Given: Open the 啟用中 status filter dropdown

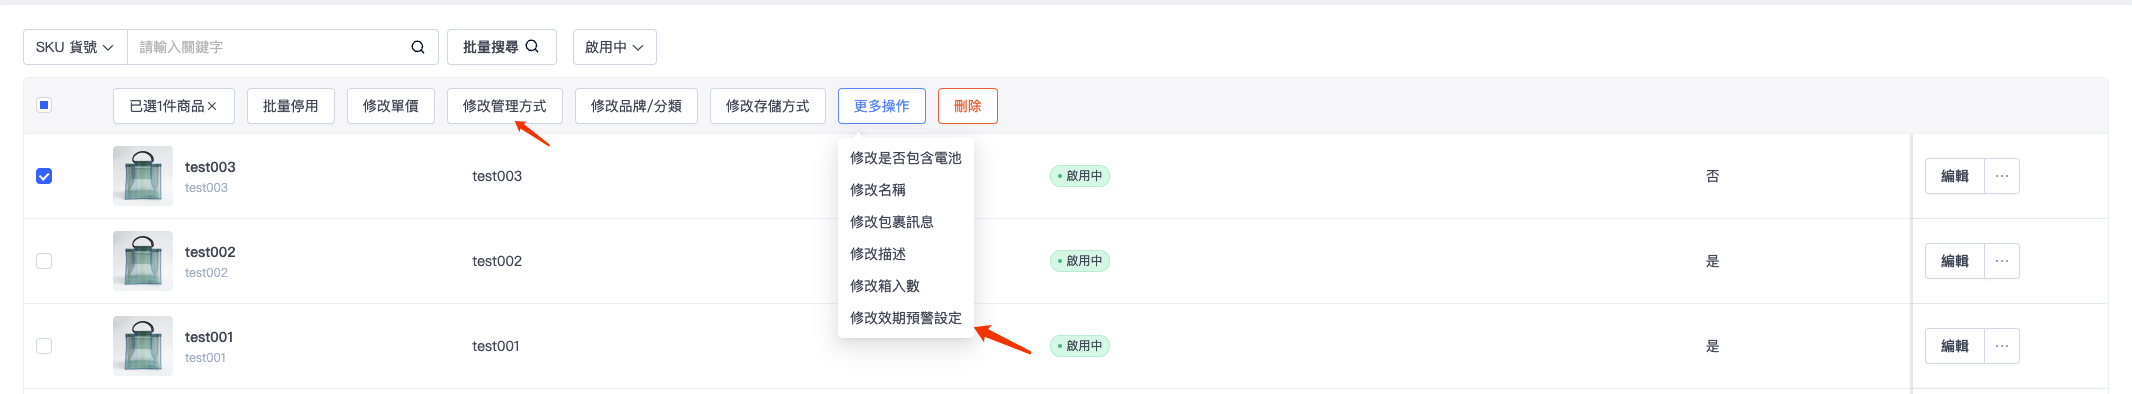Looking at the screenshot, I should point(614,47).
